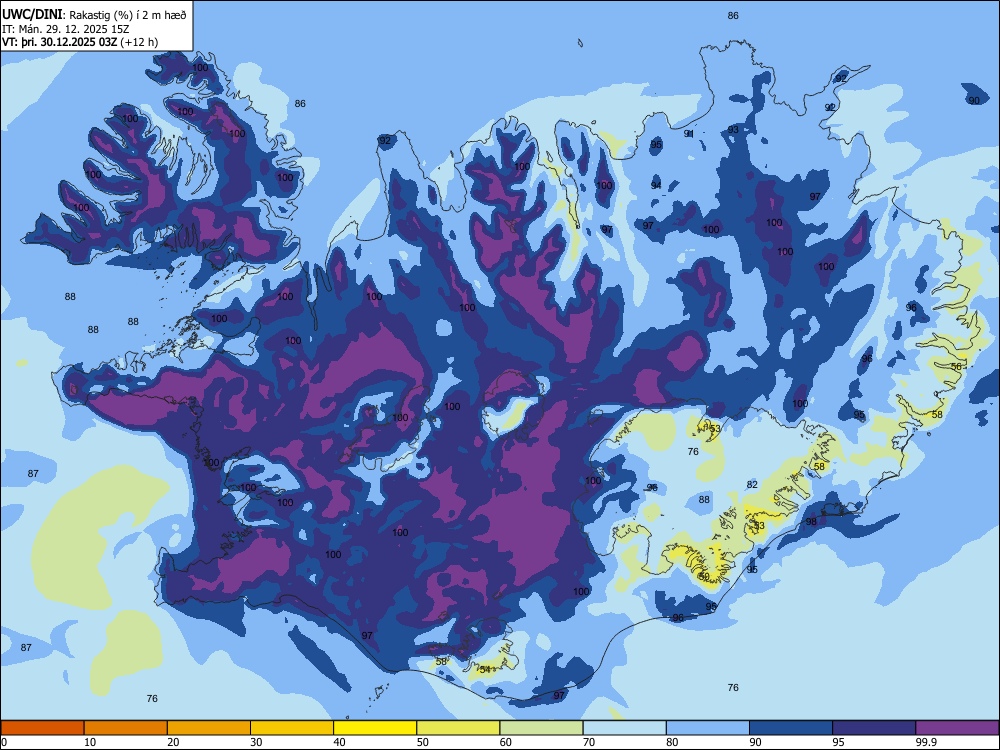1000x750 pixels.
Task: Click the '82' humidity value on the map
Action: click(753, 485)
